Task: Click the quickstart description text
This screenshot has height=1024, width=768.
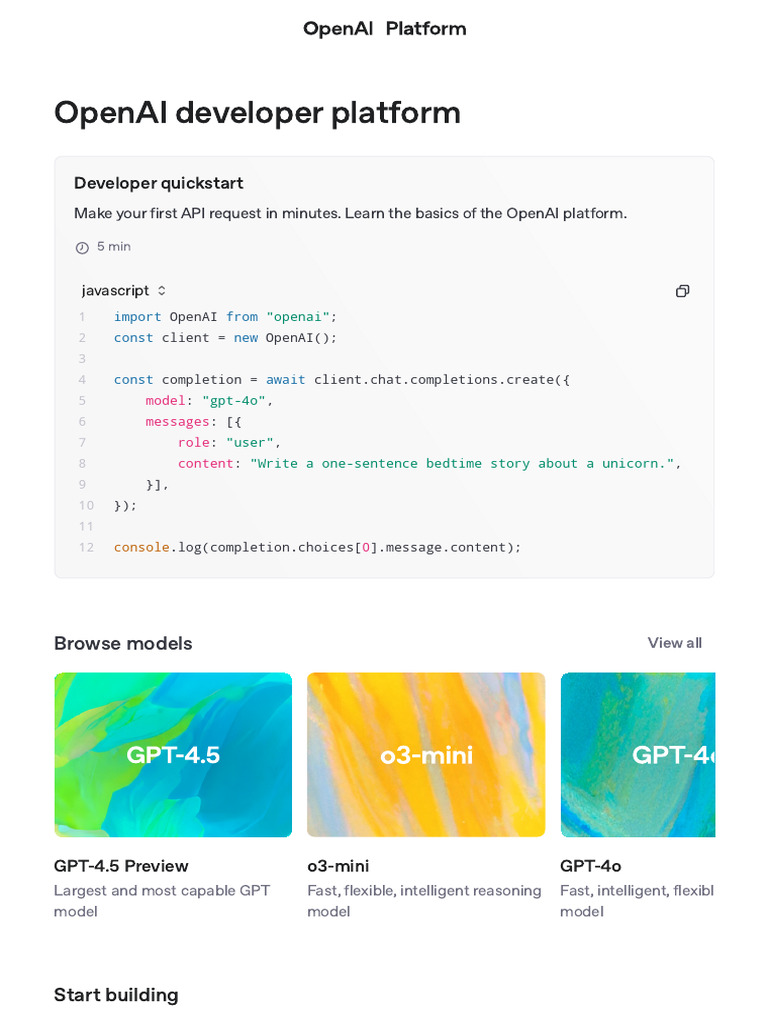Action: [x=350, y=213]
